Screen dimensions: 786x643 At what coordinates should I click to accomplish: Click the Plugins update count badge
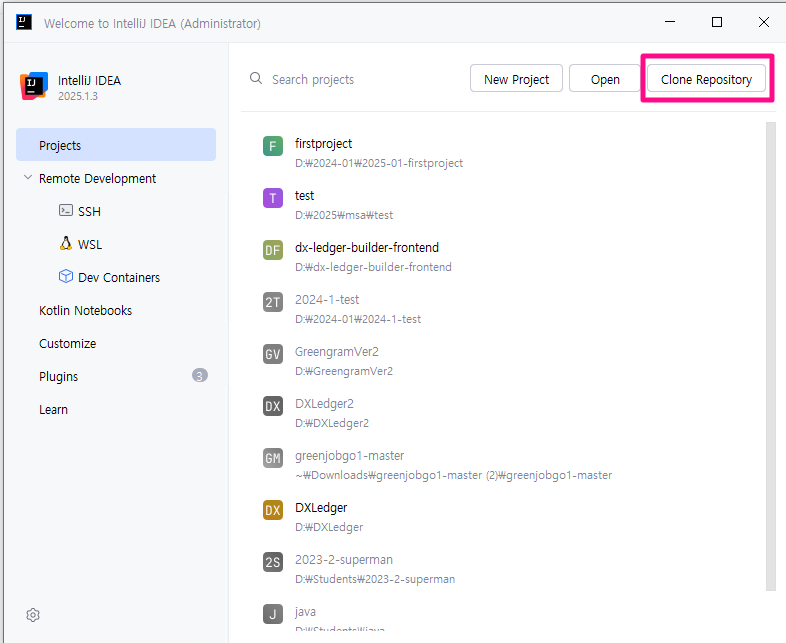click(200, 375)
